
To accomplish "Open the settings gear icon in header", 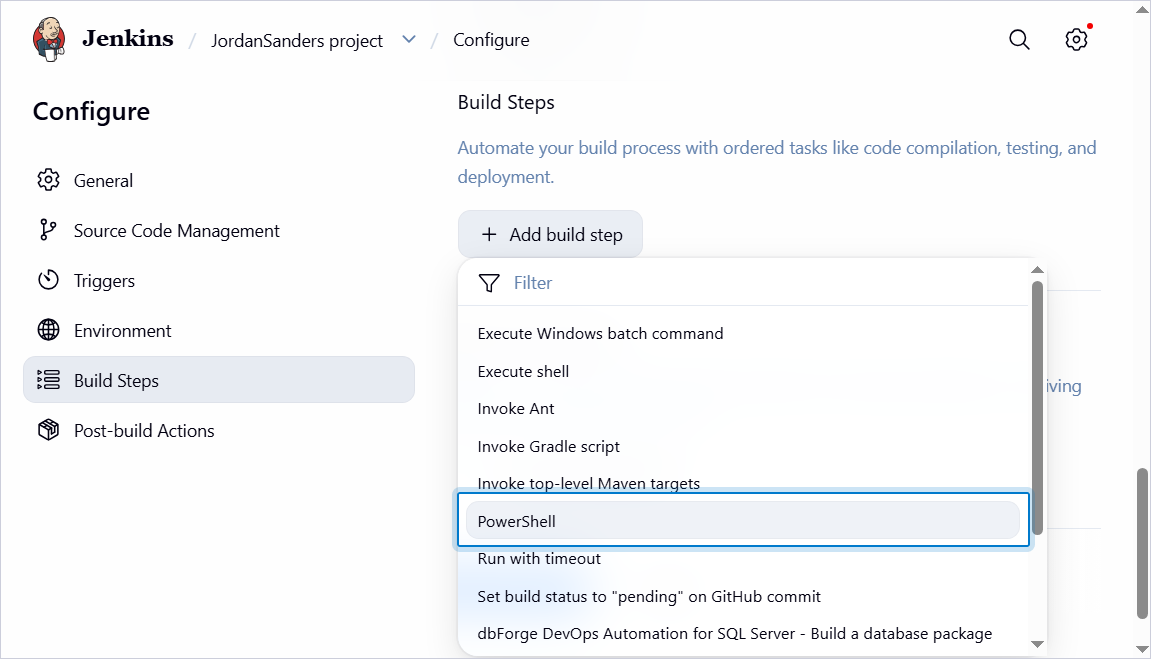I will coord(1076,40).
